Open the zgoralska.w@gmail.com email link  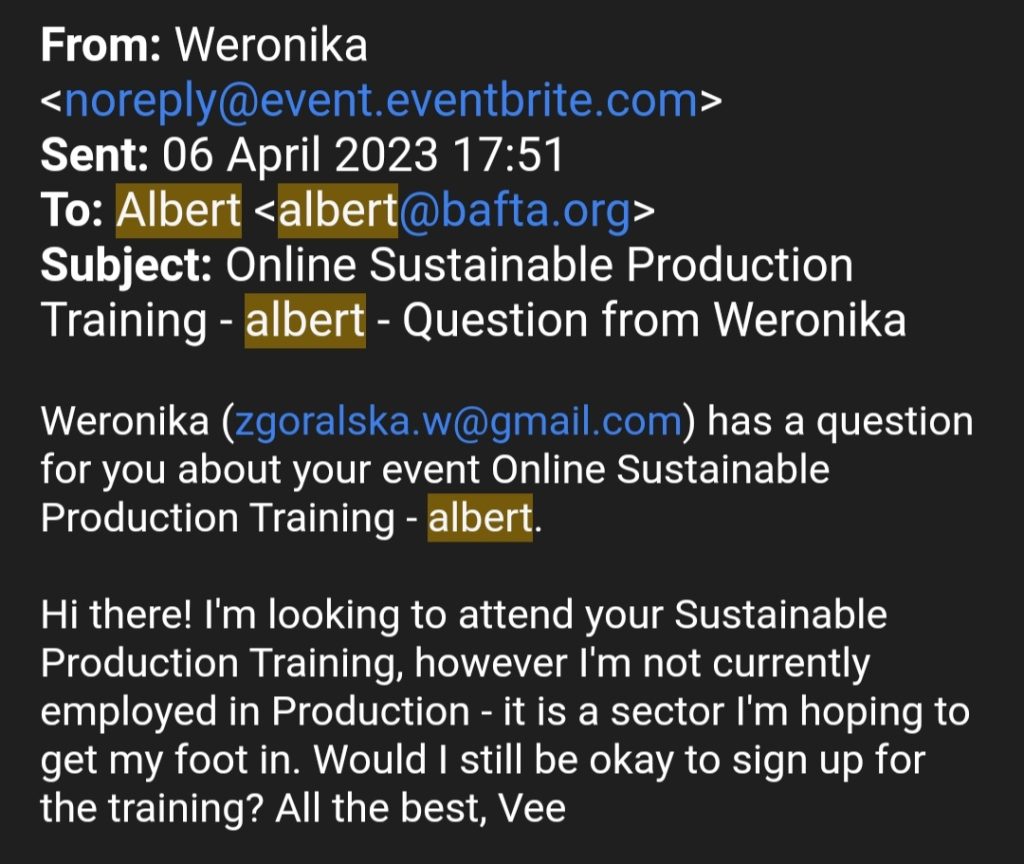point(458,421)
